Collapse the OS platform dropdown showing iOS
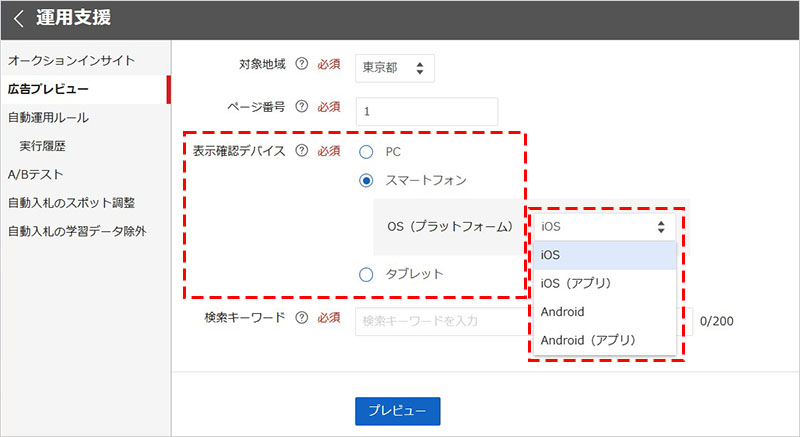This screenshot has width=800, height=437. pos(602,226)
